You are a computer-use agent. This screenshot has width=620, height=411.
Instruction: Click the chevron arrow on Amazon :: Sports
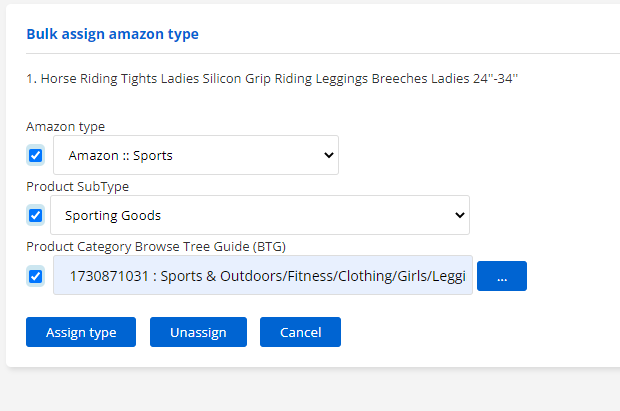pyautogui.click(x=329, y=155)
